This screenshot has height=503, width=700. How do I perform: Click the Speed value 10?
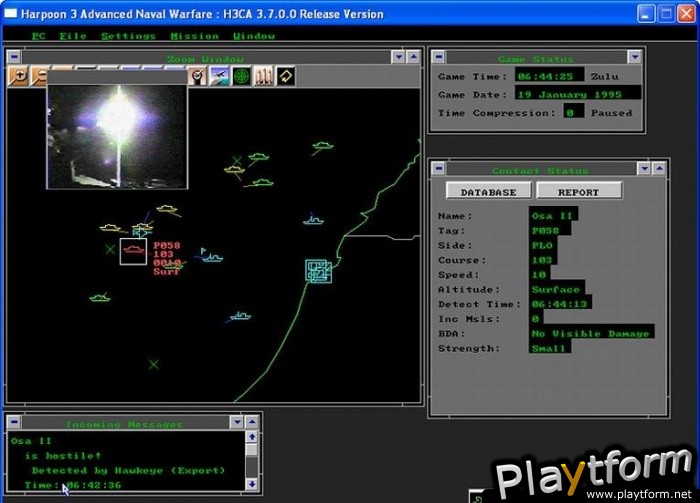(540, 274)
